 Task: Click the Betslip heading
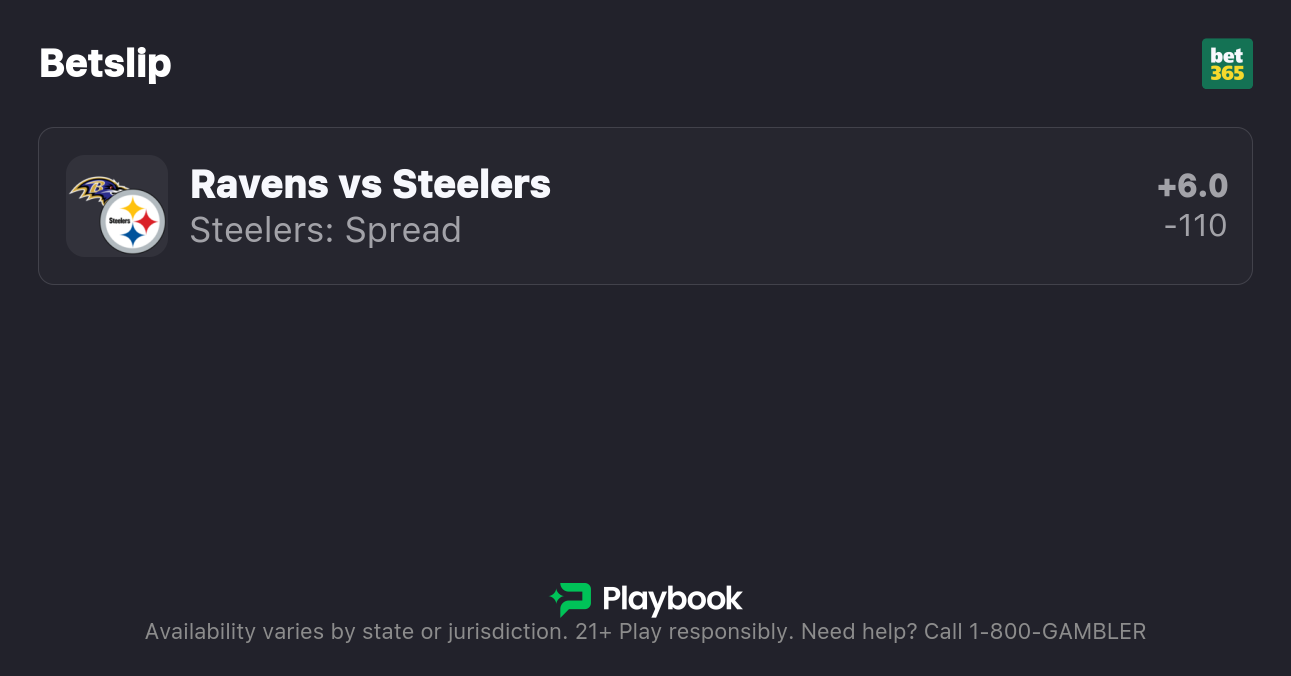point(105,64)
